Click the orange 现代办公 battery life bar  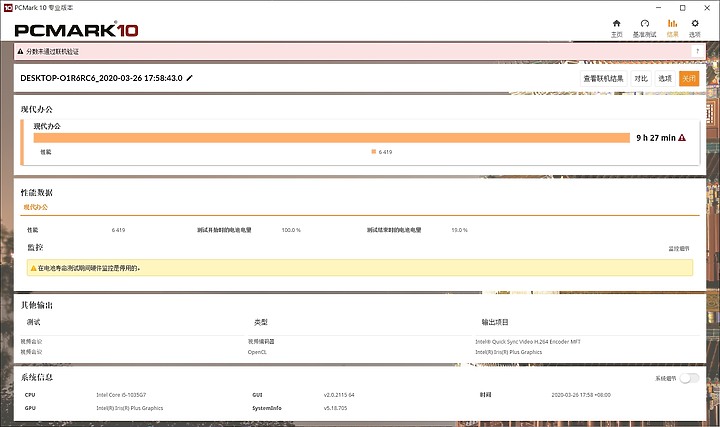click(x=332, y=138)
